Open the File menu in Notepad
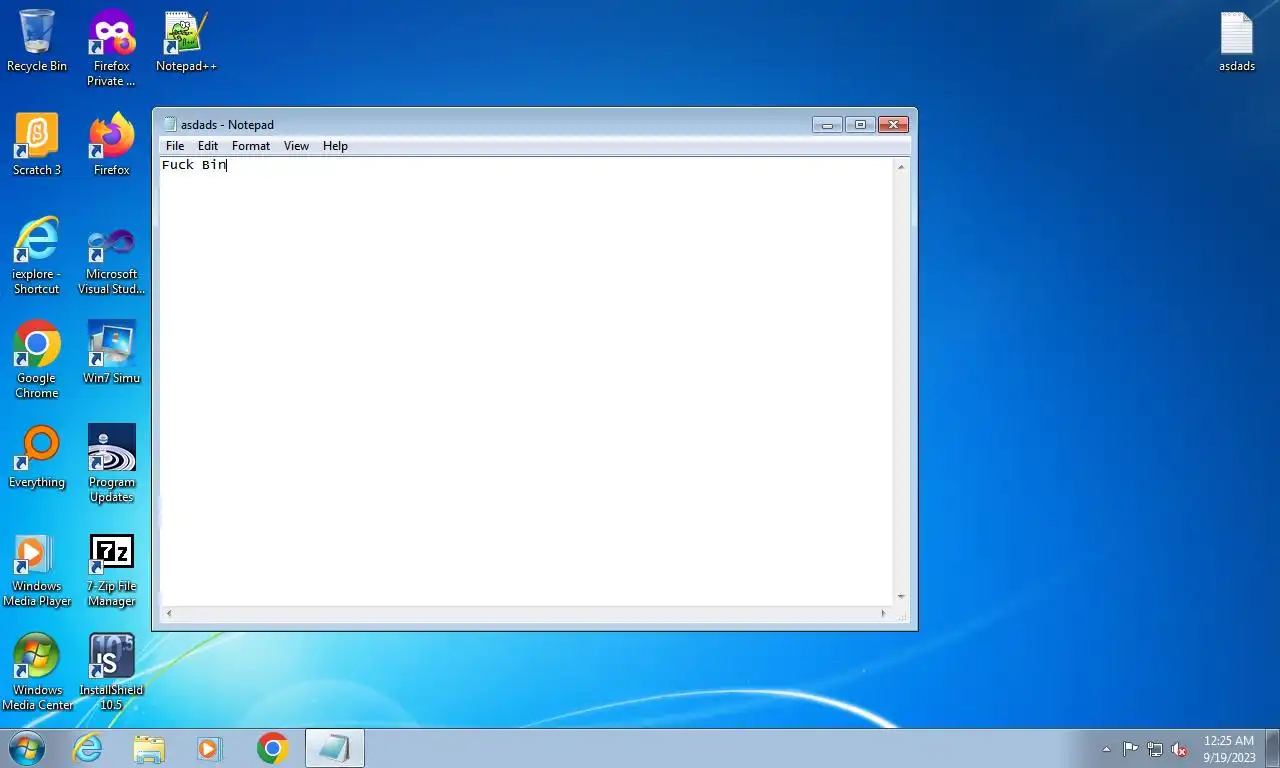 pos(175,146)
